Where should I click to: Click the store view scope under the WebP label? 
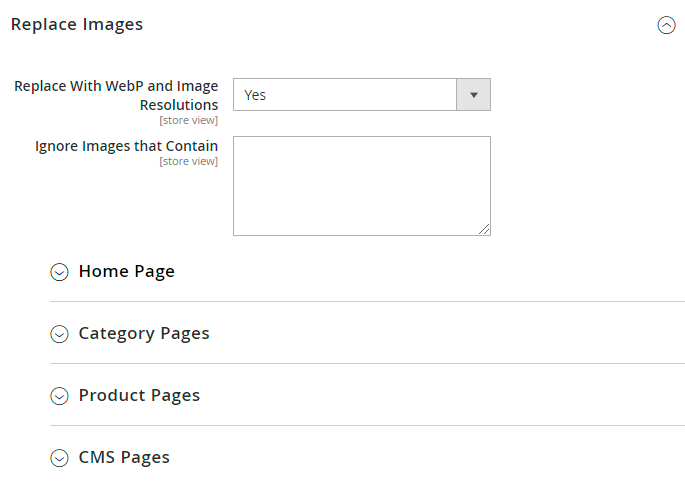coord(188,121)
